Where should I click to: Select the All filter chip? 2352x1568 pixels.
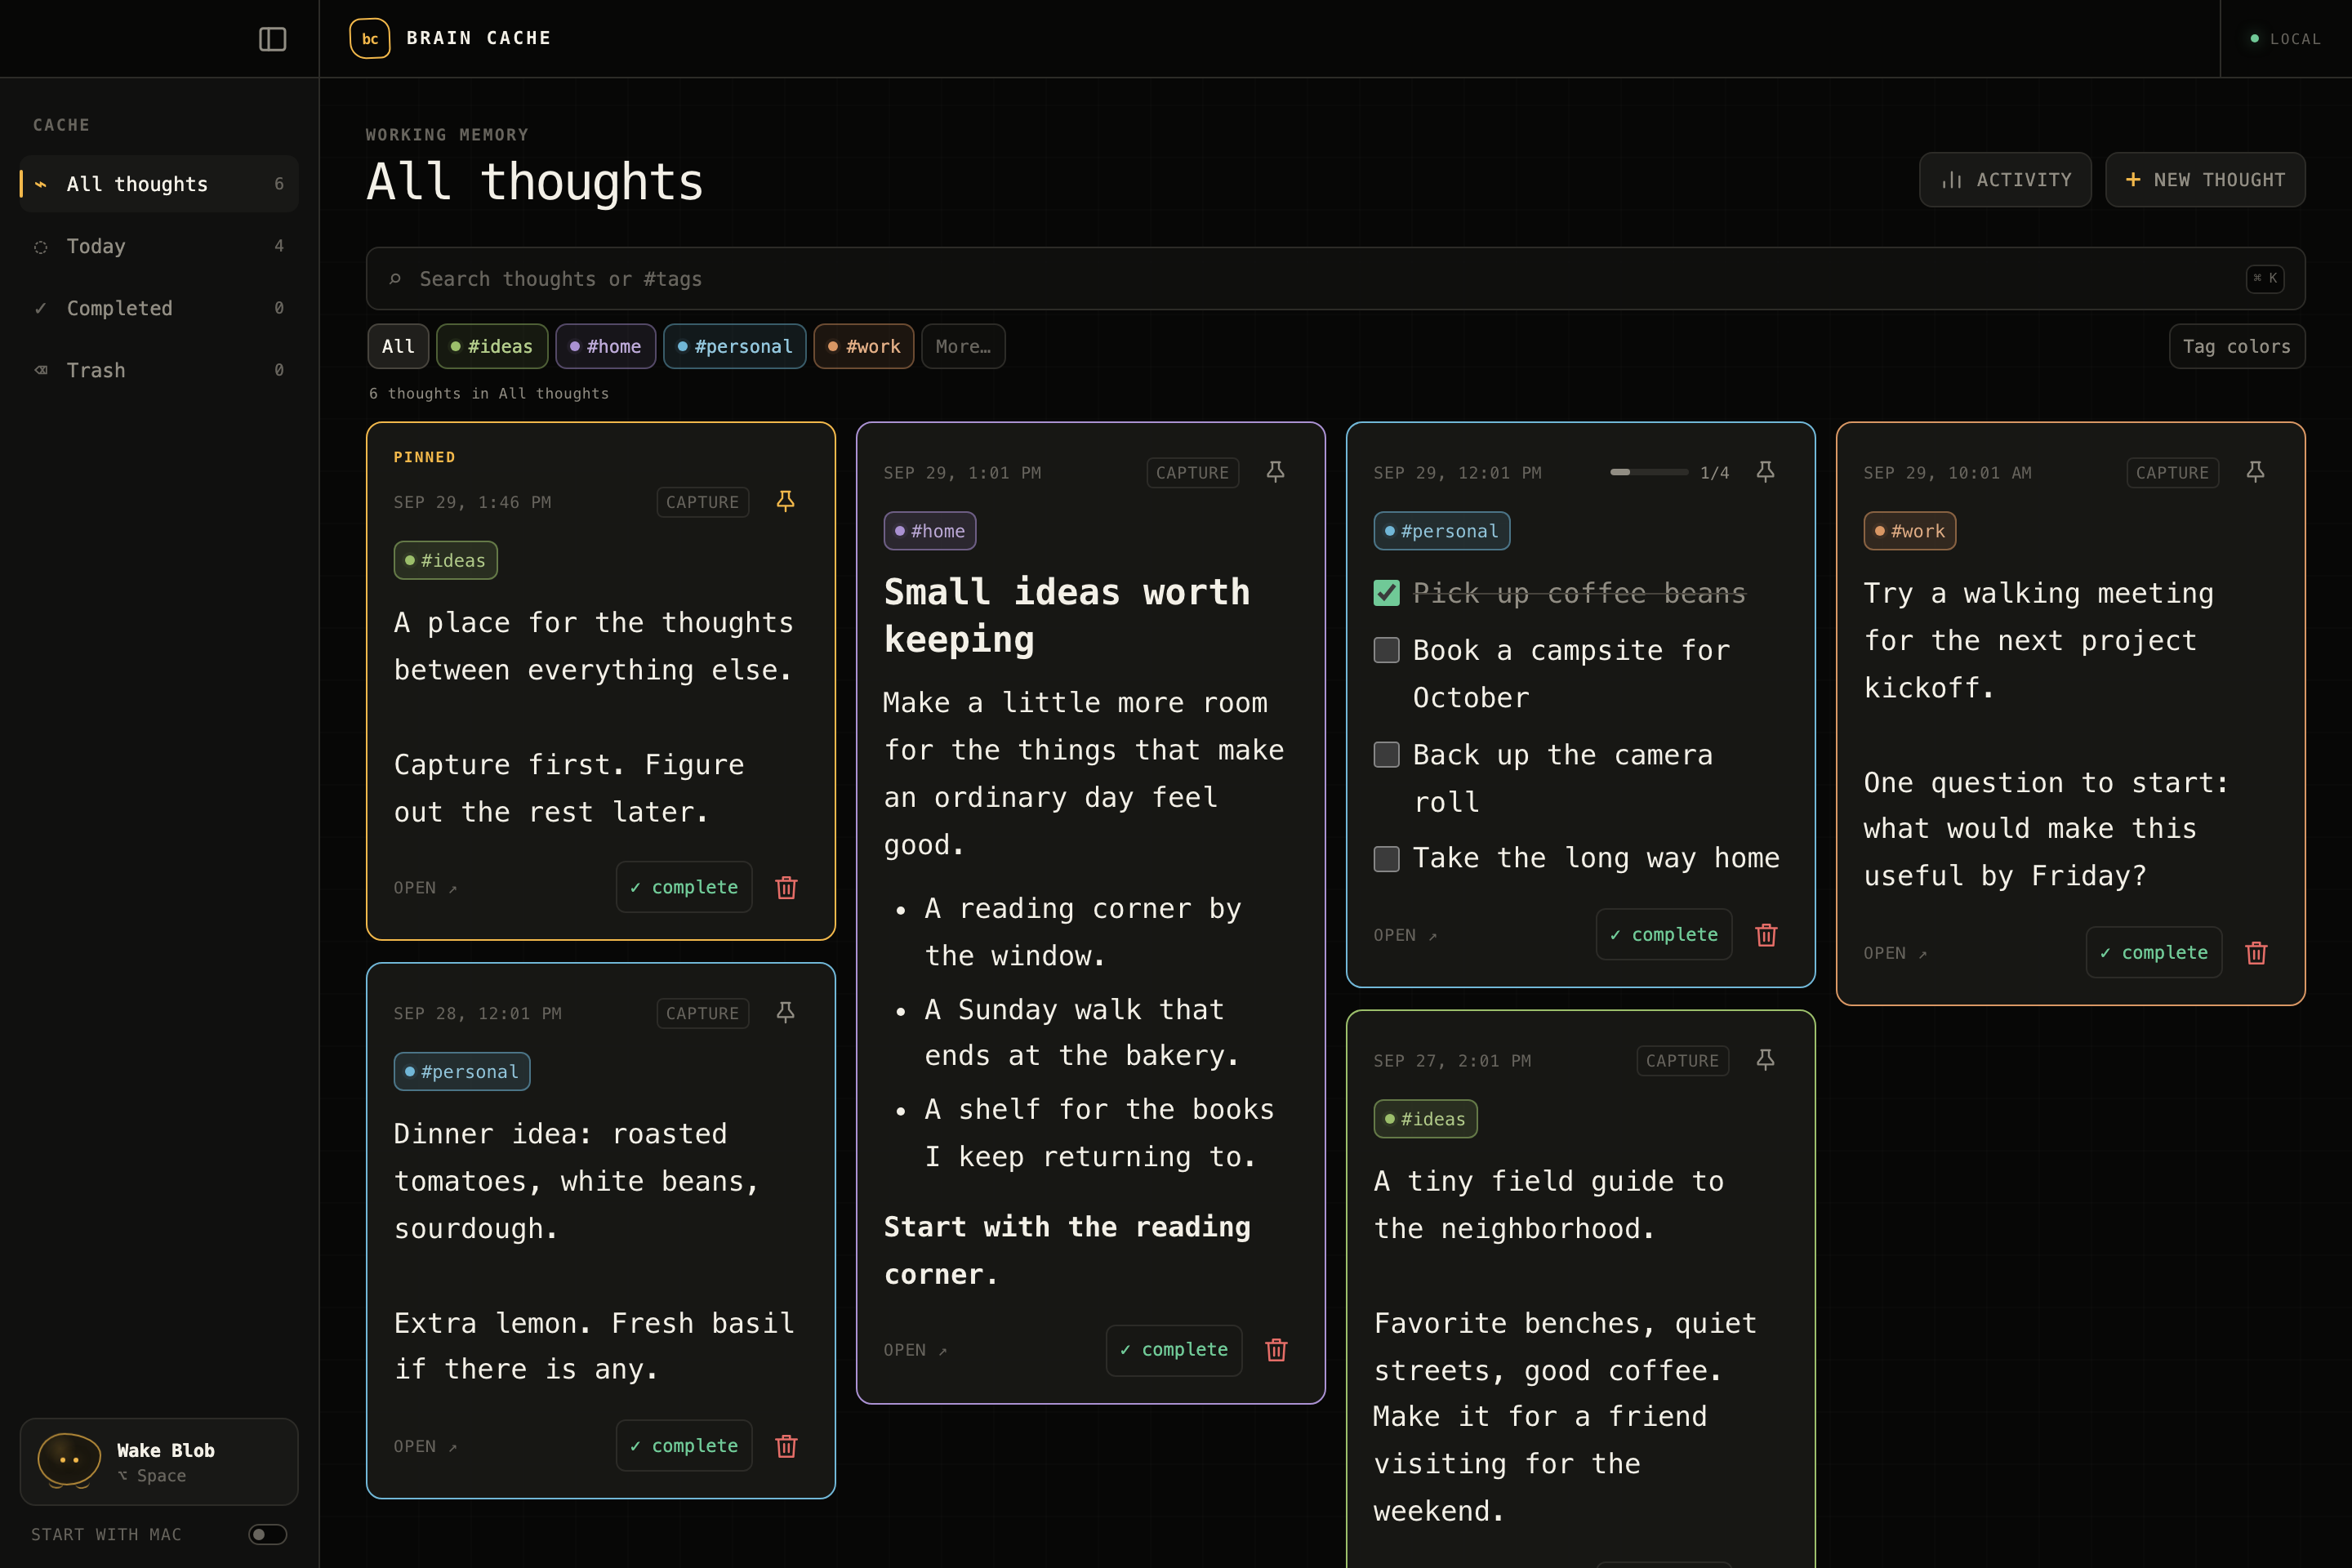[x=398, y=346]
